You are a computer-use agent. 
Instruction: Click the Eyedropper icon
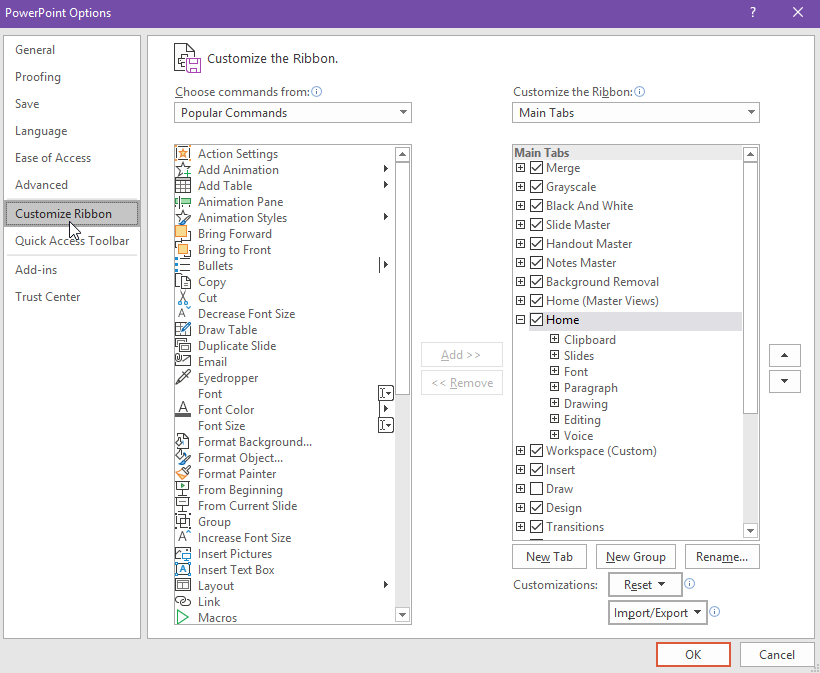(x=183, y=378)
